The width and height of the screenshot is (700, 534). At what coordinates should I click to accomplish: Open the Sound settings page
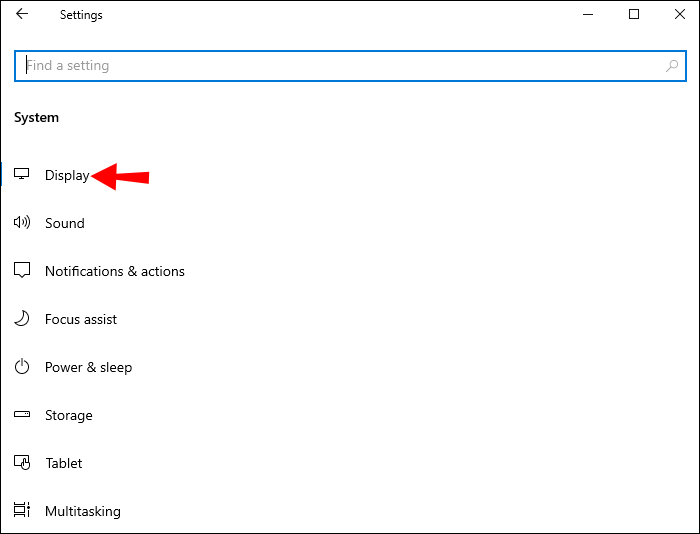click(x=65, y=223)
